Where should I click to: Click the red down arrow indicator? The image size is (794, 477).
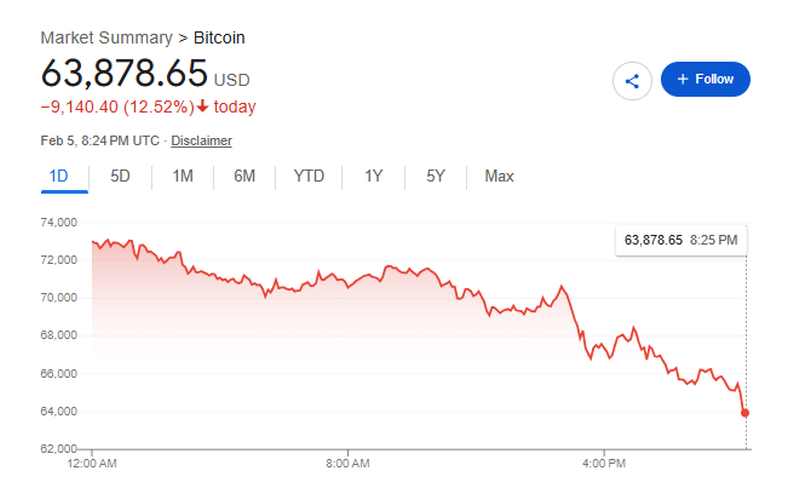tap(202, 107)
